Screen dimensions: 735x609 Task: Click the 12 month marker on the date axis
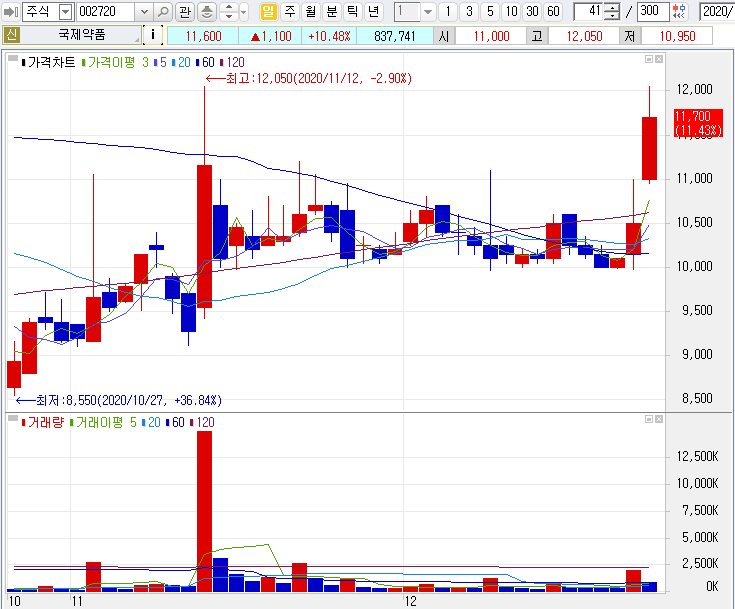tap(411, 601)
